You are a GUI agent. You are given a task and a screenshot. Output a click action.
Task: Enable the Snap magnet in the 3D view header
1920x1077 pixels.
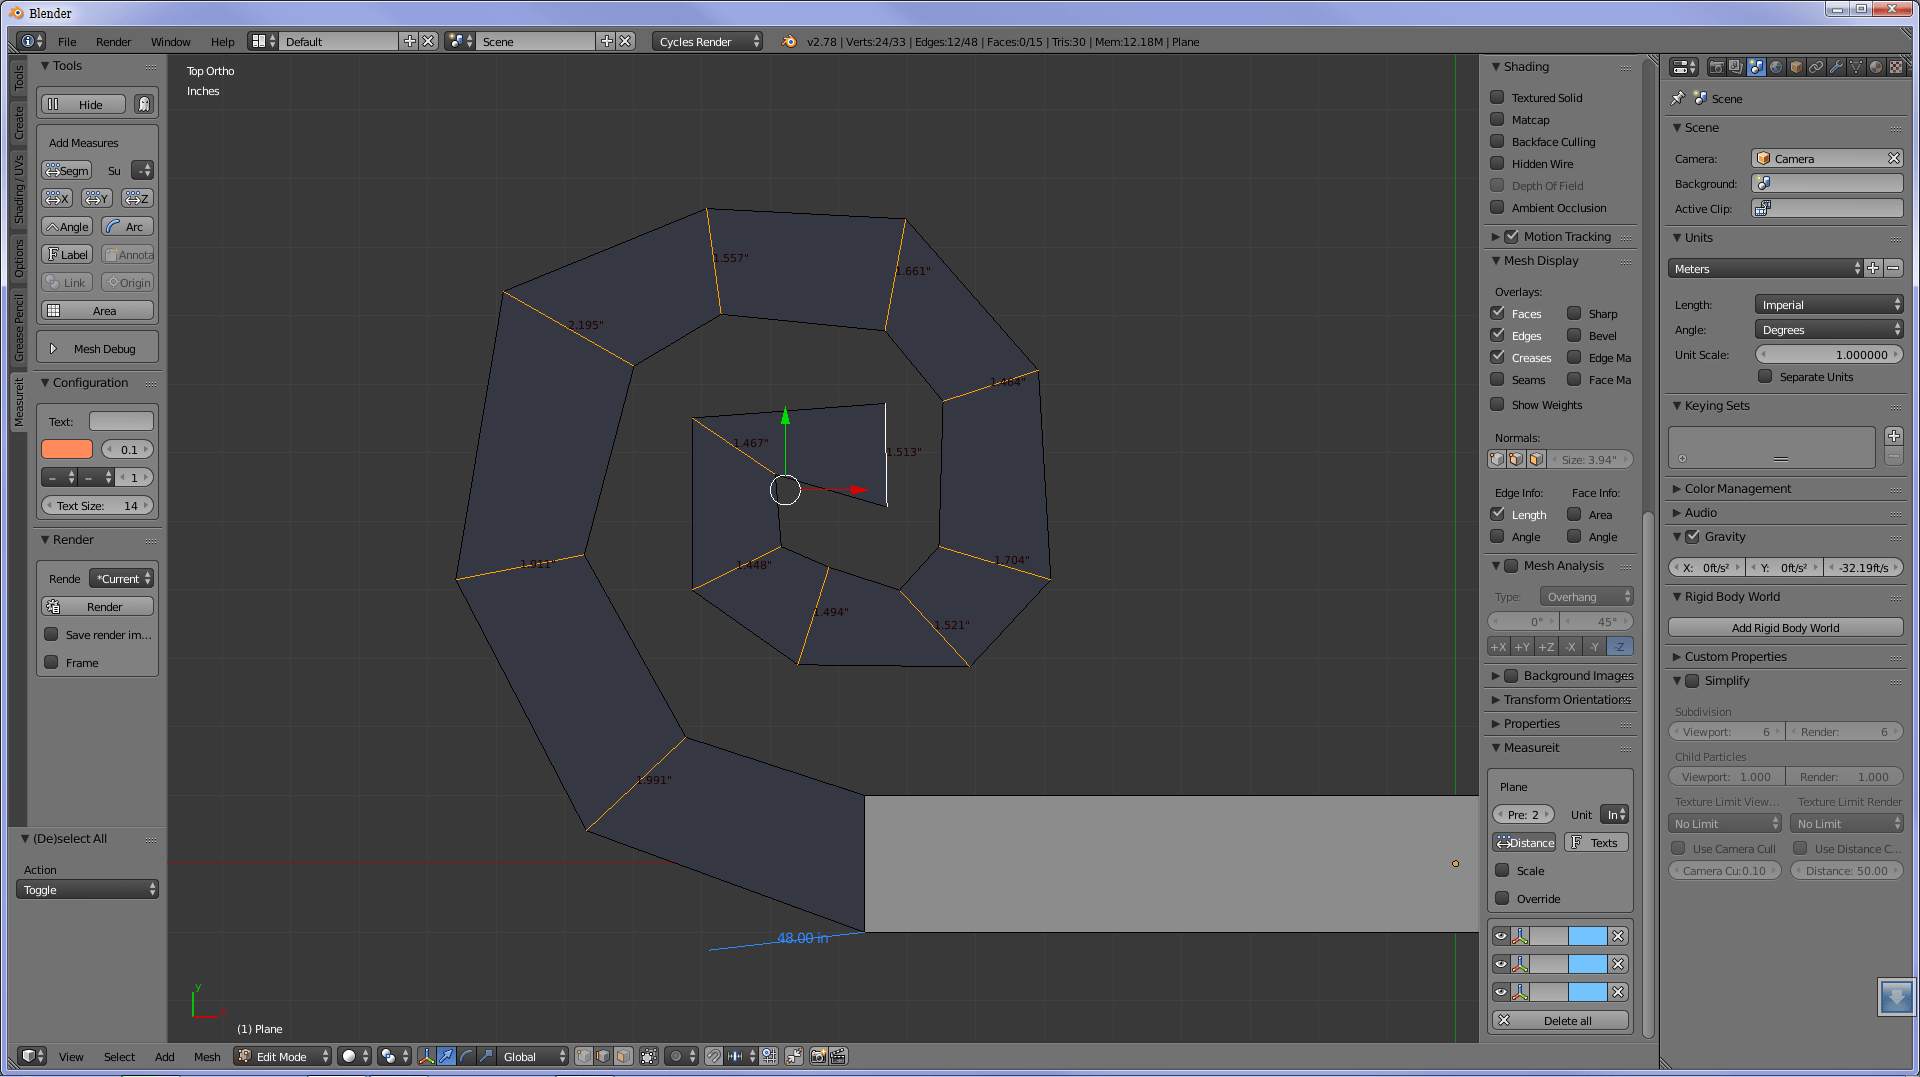point(714,1056)
